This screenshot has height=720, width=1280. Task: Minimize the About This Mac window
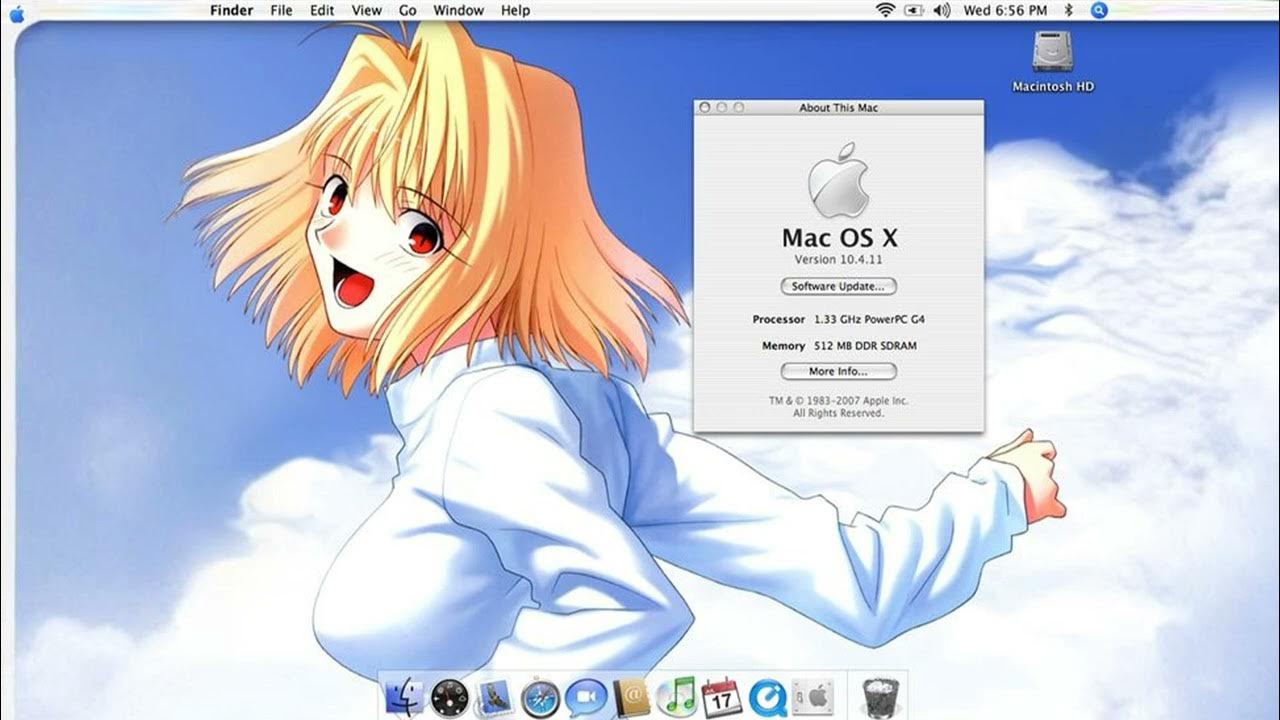point(722,107)
